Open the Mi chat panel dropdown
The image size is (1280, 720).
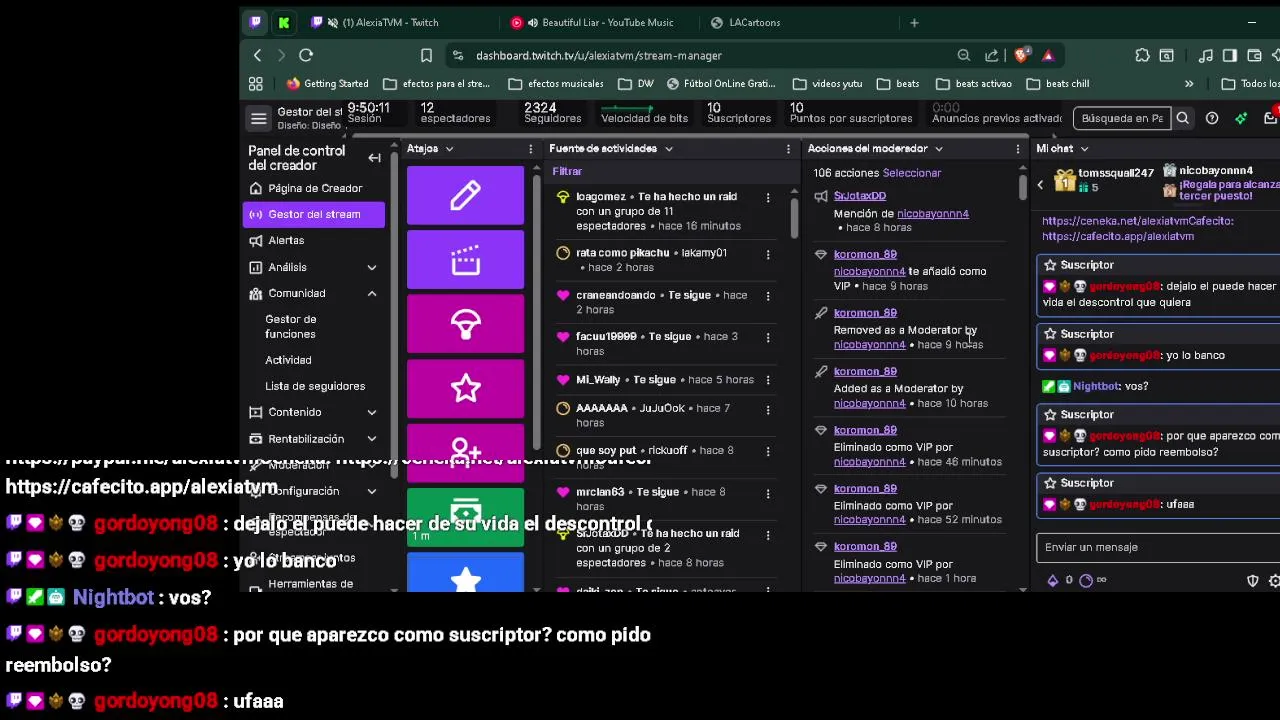coord(1084,149)
